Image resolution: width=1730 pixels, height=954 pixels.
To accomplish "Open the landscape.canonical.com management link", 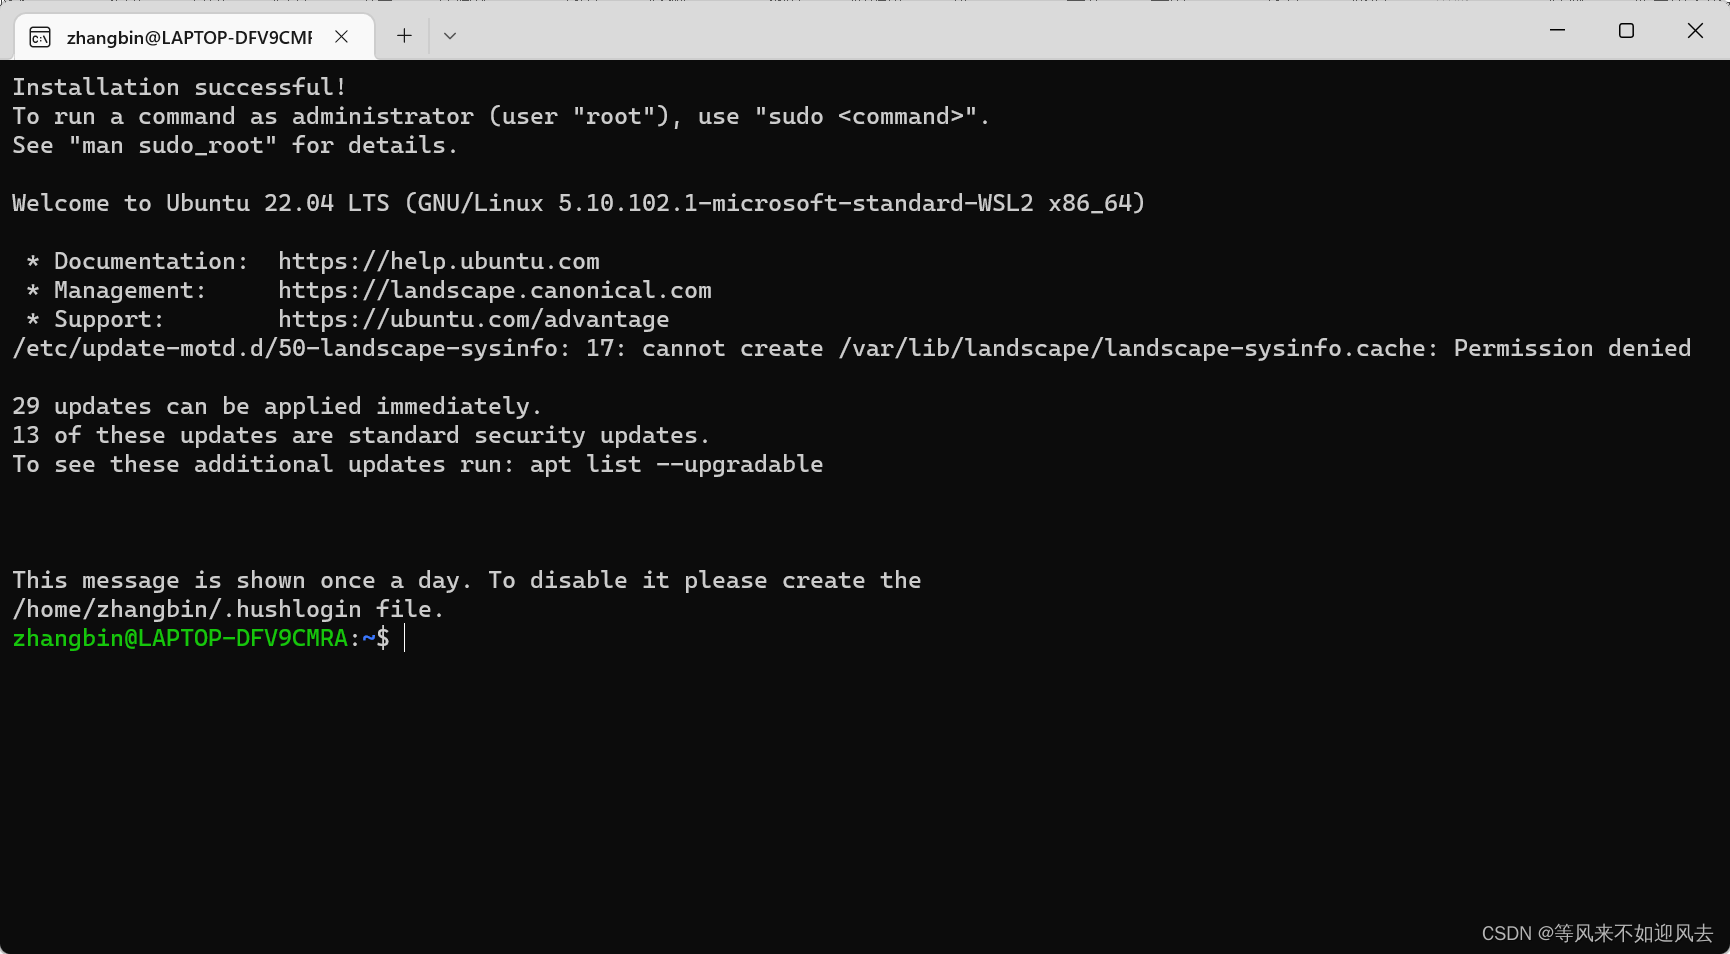I will (x=495, y=290).
